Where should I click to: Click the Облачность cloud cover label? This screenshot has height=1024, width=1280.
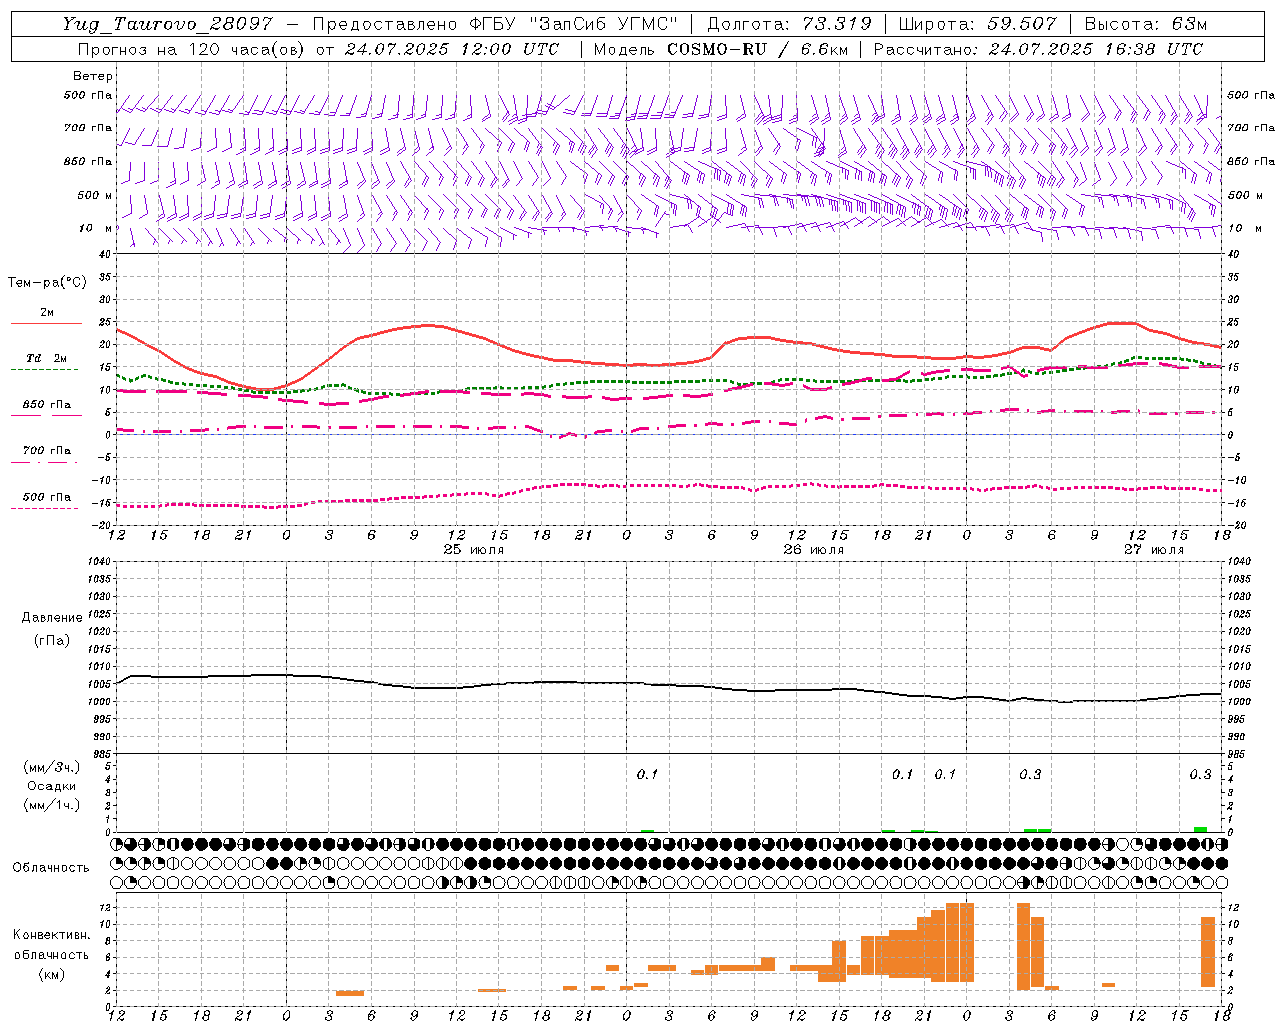[x=51, y=868]
